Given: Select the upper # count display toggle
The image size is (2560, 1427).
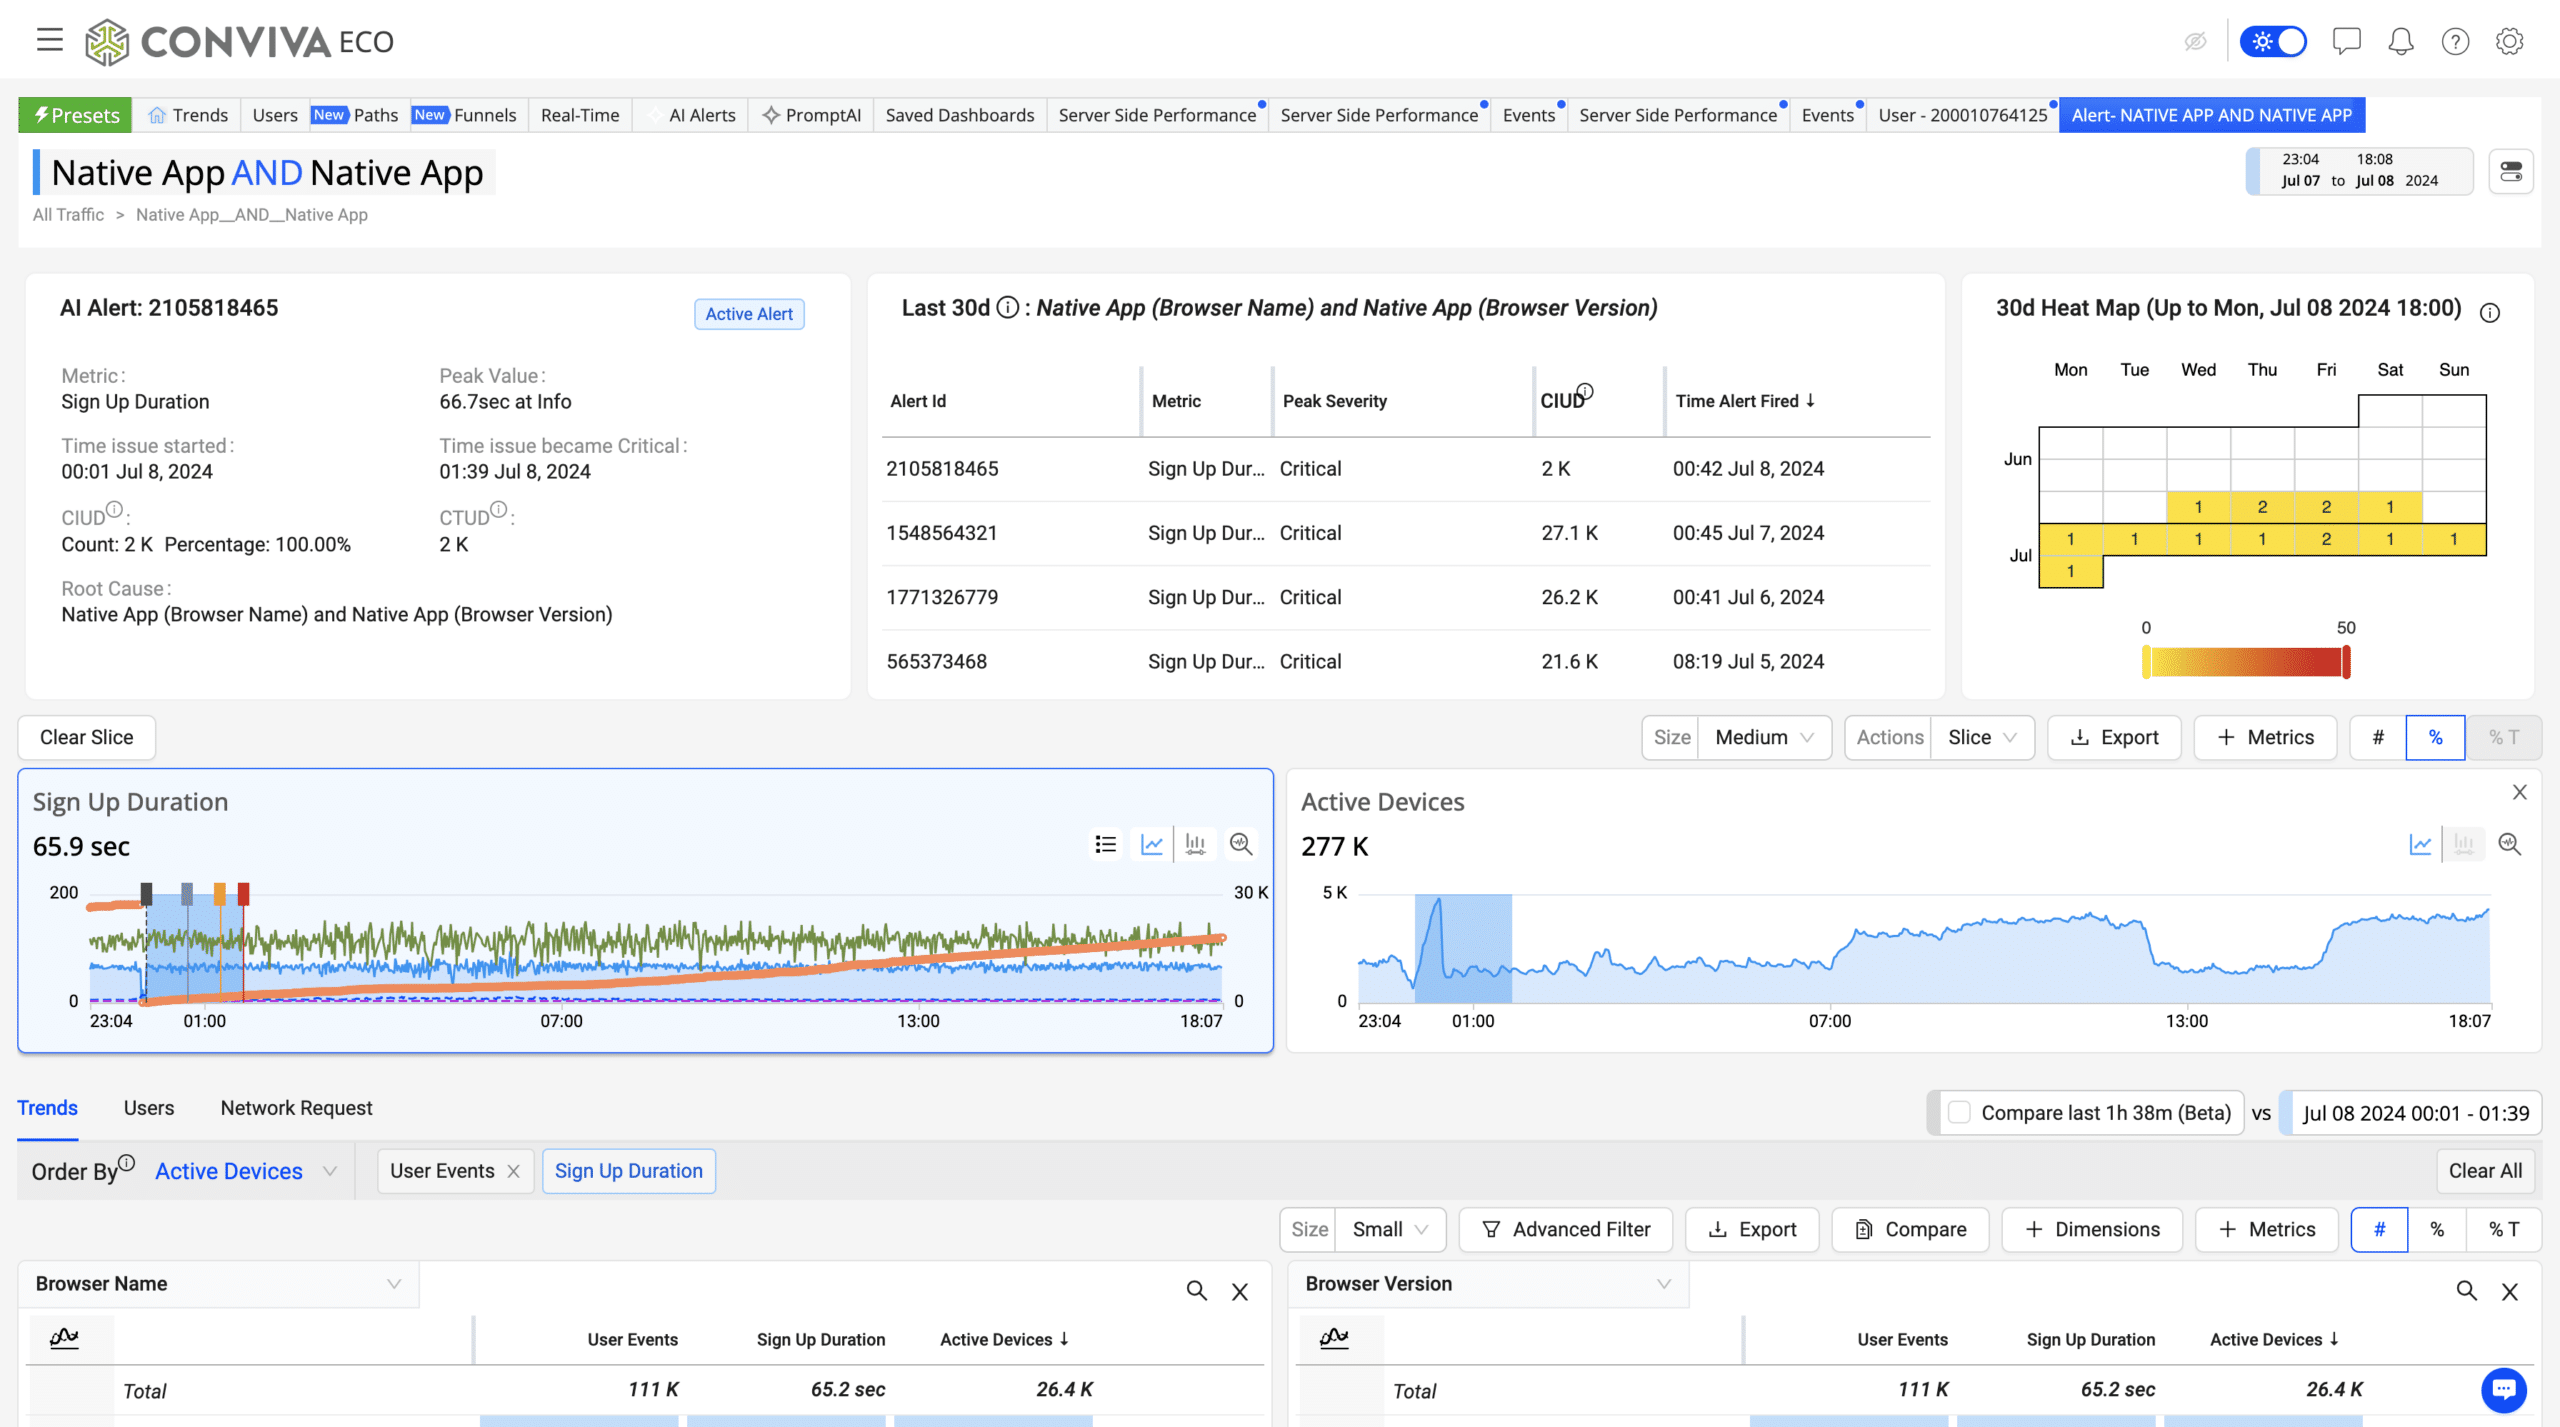Looking at the screenshot, I should pyautogui.click(x=2378, y=737).
